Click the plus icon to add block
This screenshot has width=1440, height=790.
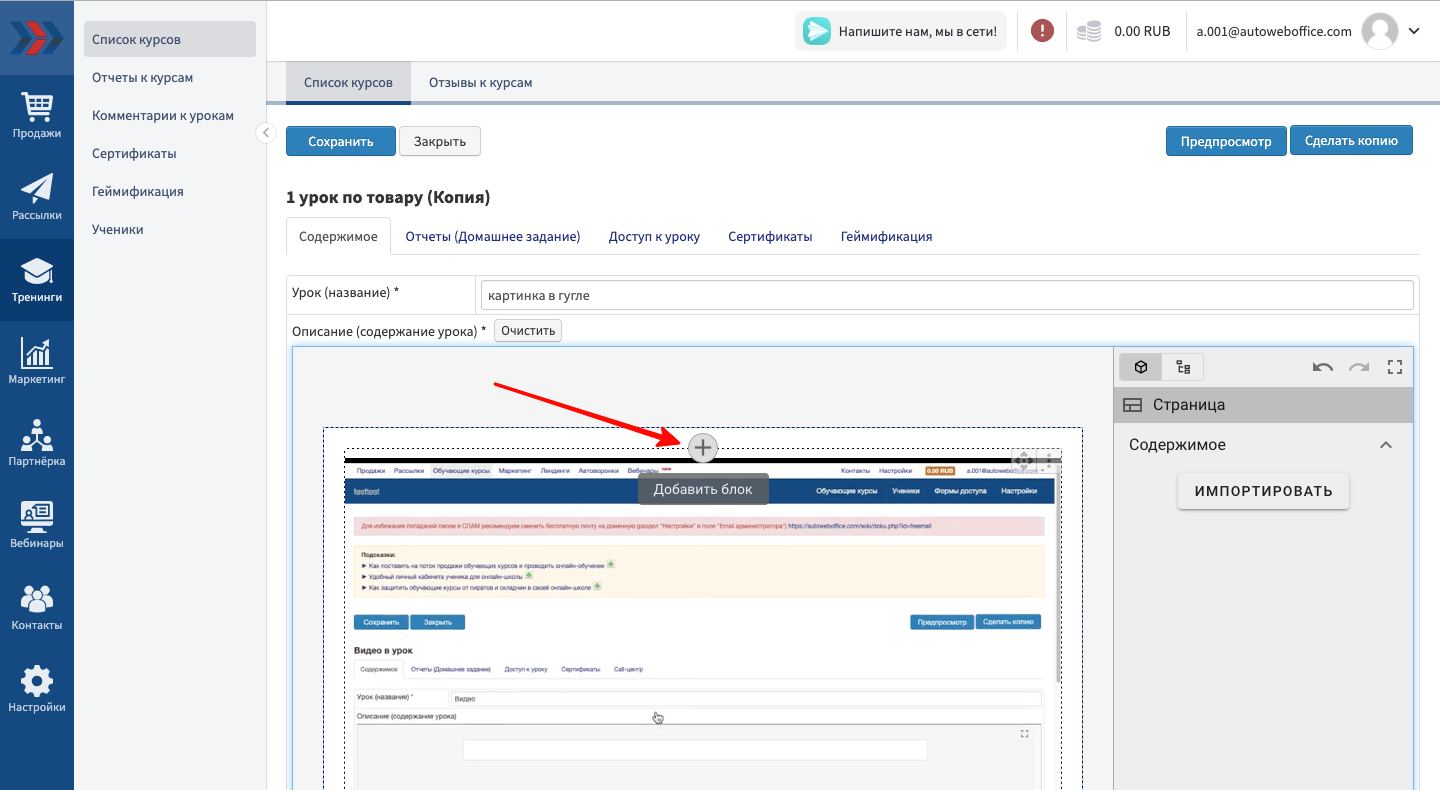point(703,448)
